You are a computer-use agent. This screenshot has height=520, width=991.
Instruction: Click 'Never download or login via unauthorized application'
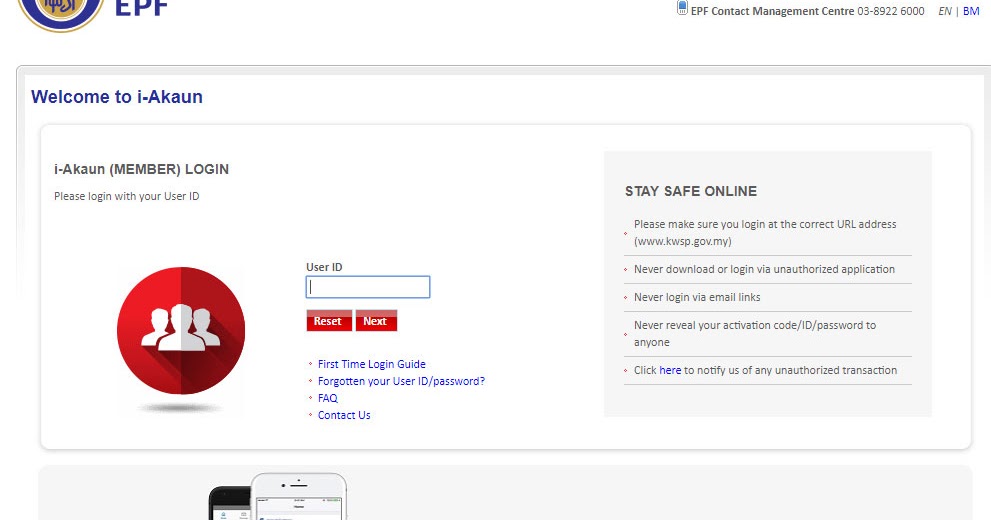(764, 269)
